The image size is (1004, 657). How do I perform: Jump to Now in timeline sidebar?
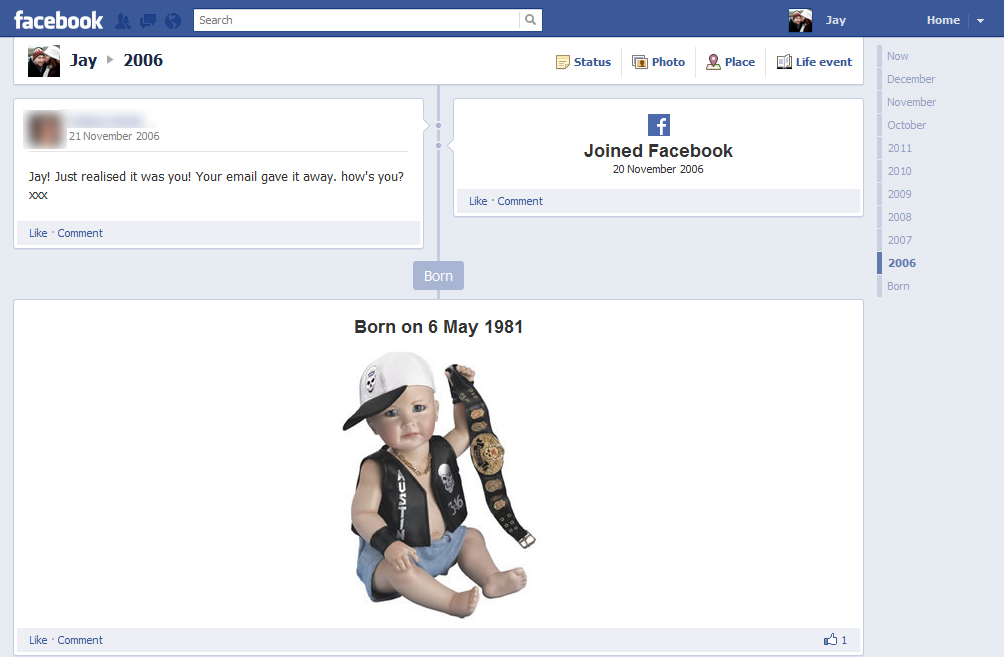[x=897, y=56]
